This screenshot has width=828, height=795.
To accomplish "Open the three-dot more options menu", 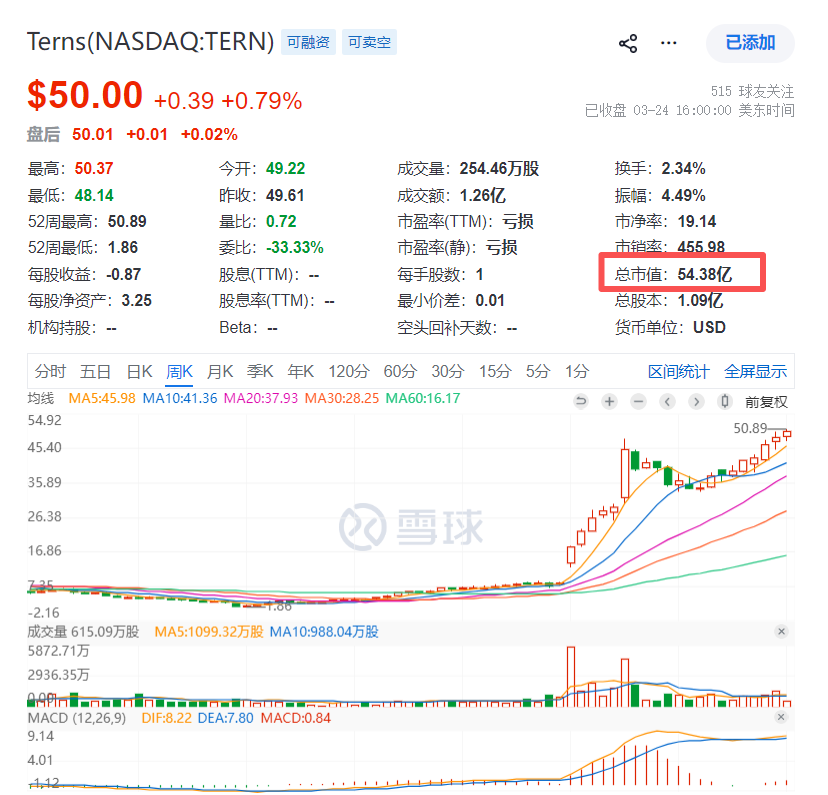I will 669,44.
